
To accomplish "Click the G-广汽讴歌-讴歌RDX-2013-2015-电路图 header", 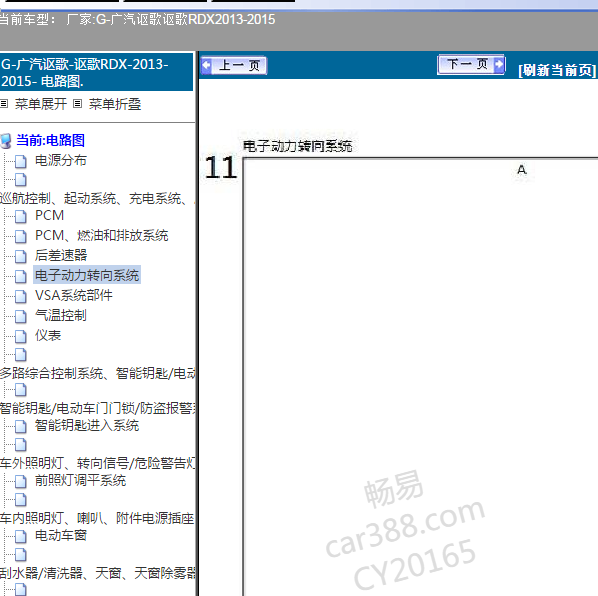I will coord(96,72).
